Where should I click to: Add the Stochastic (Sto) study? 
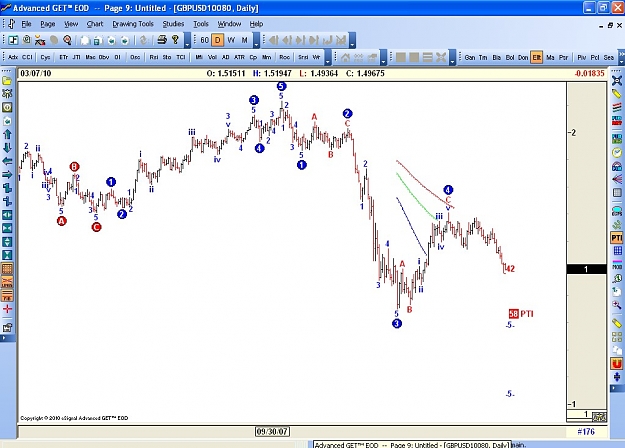167,57
